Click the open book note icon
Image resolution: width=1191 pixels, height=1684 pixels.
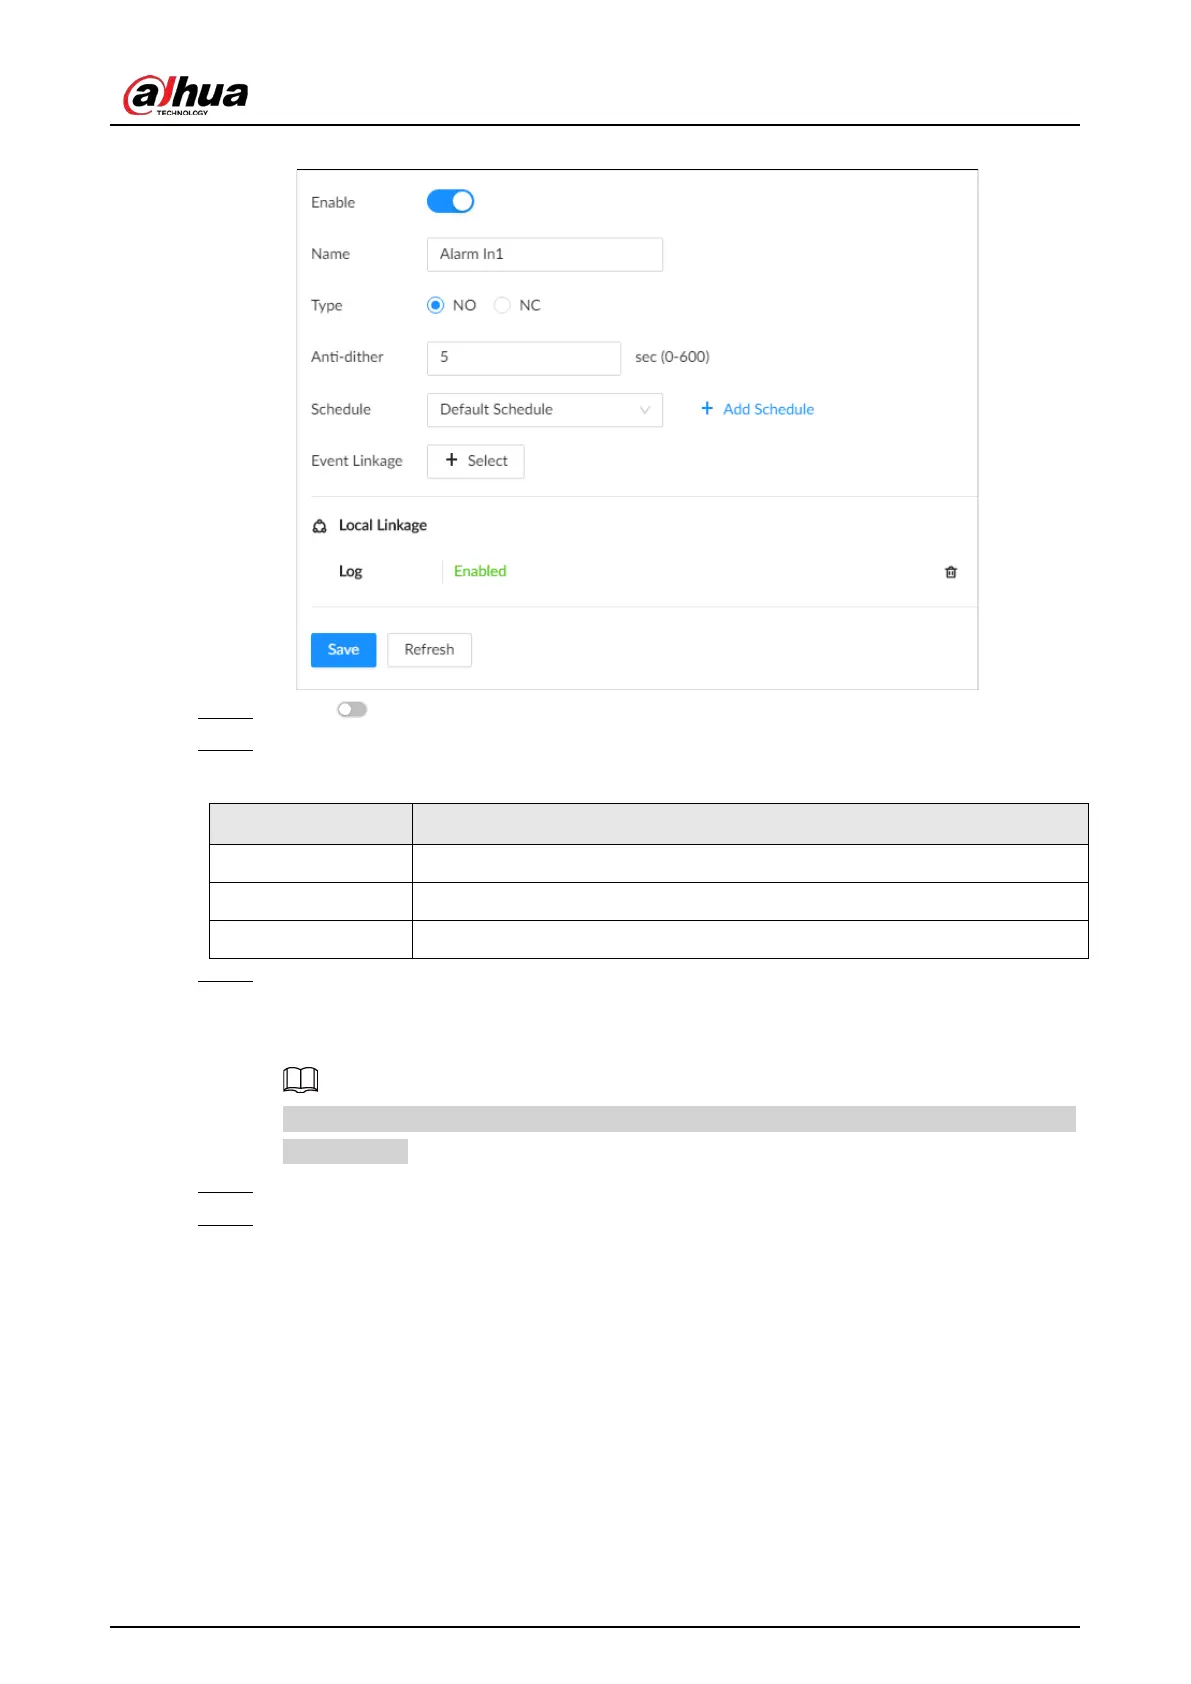300,1079
